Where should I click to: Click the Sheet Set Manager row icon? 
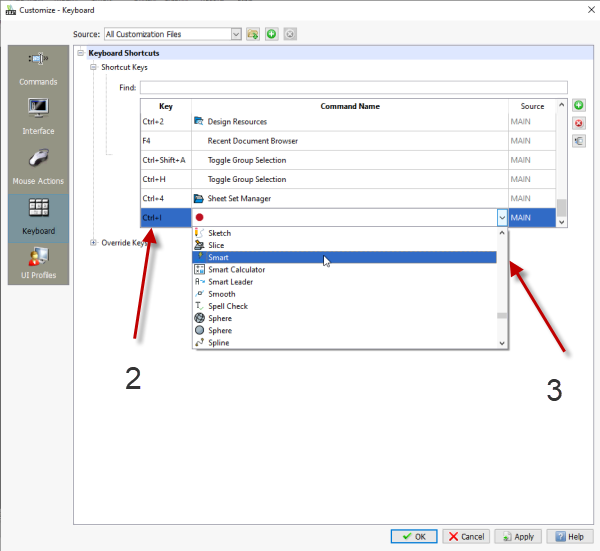pyautogui.click(x=199, y=198)
